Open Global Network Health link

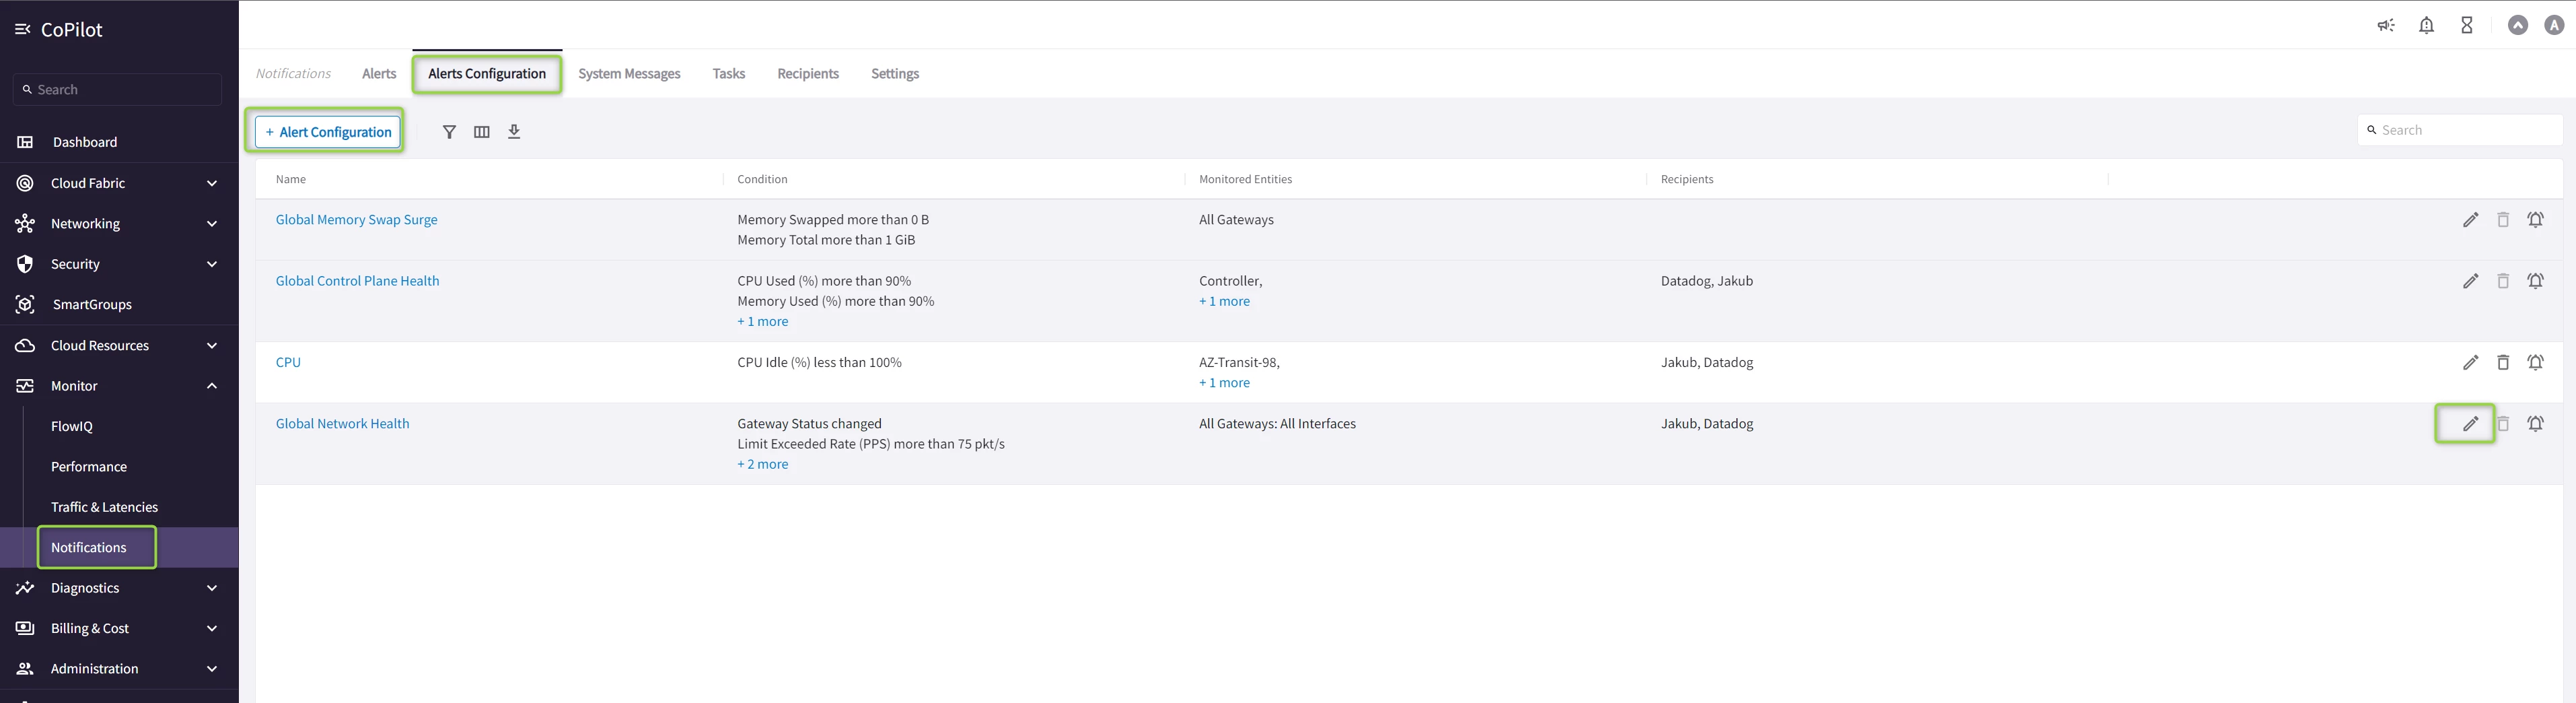(342, 424)
